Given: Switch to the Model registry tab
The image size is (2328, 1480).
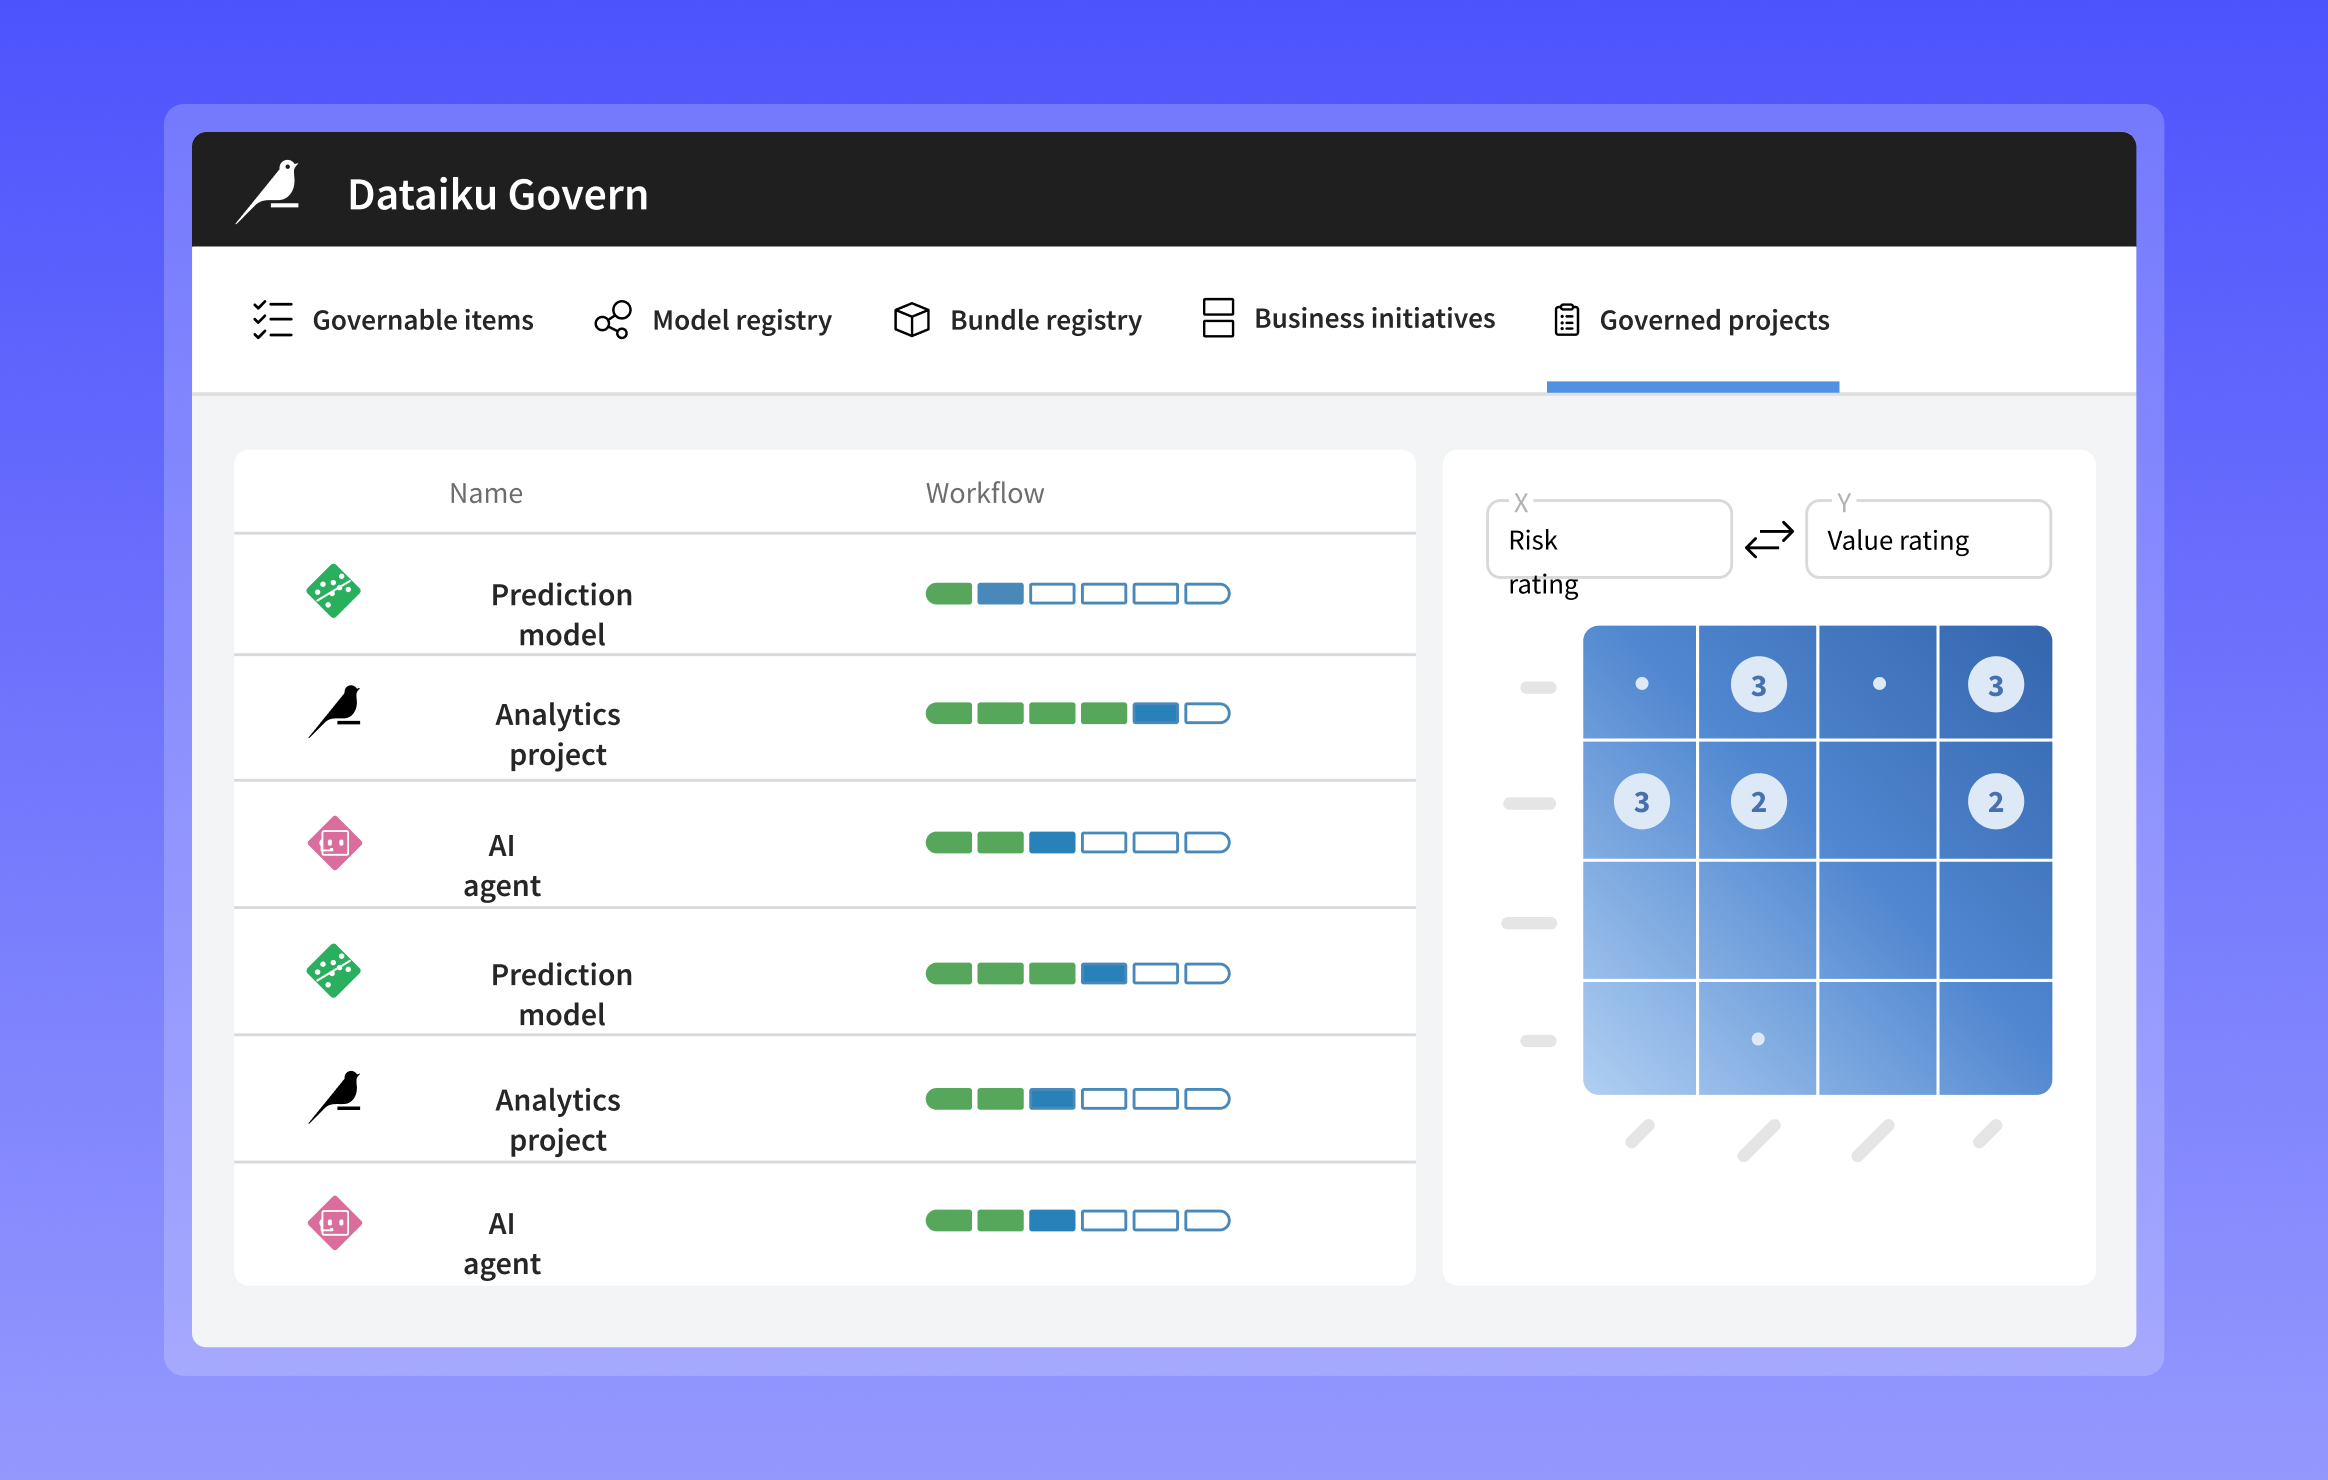Looking at the screenshot, I should click(741, 320).
